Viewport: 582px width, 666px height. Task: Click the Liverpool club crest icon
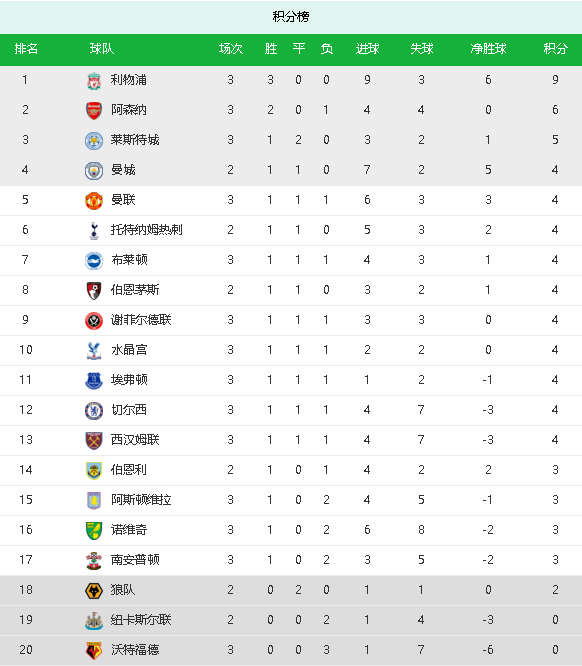coord(93,80)
